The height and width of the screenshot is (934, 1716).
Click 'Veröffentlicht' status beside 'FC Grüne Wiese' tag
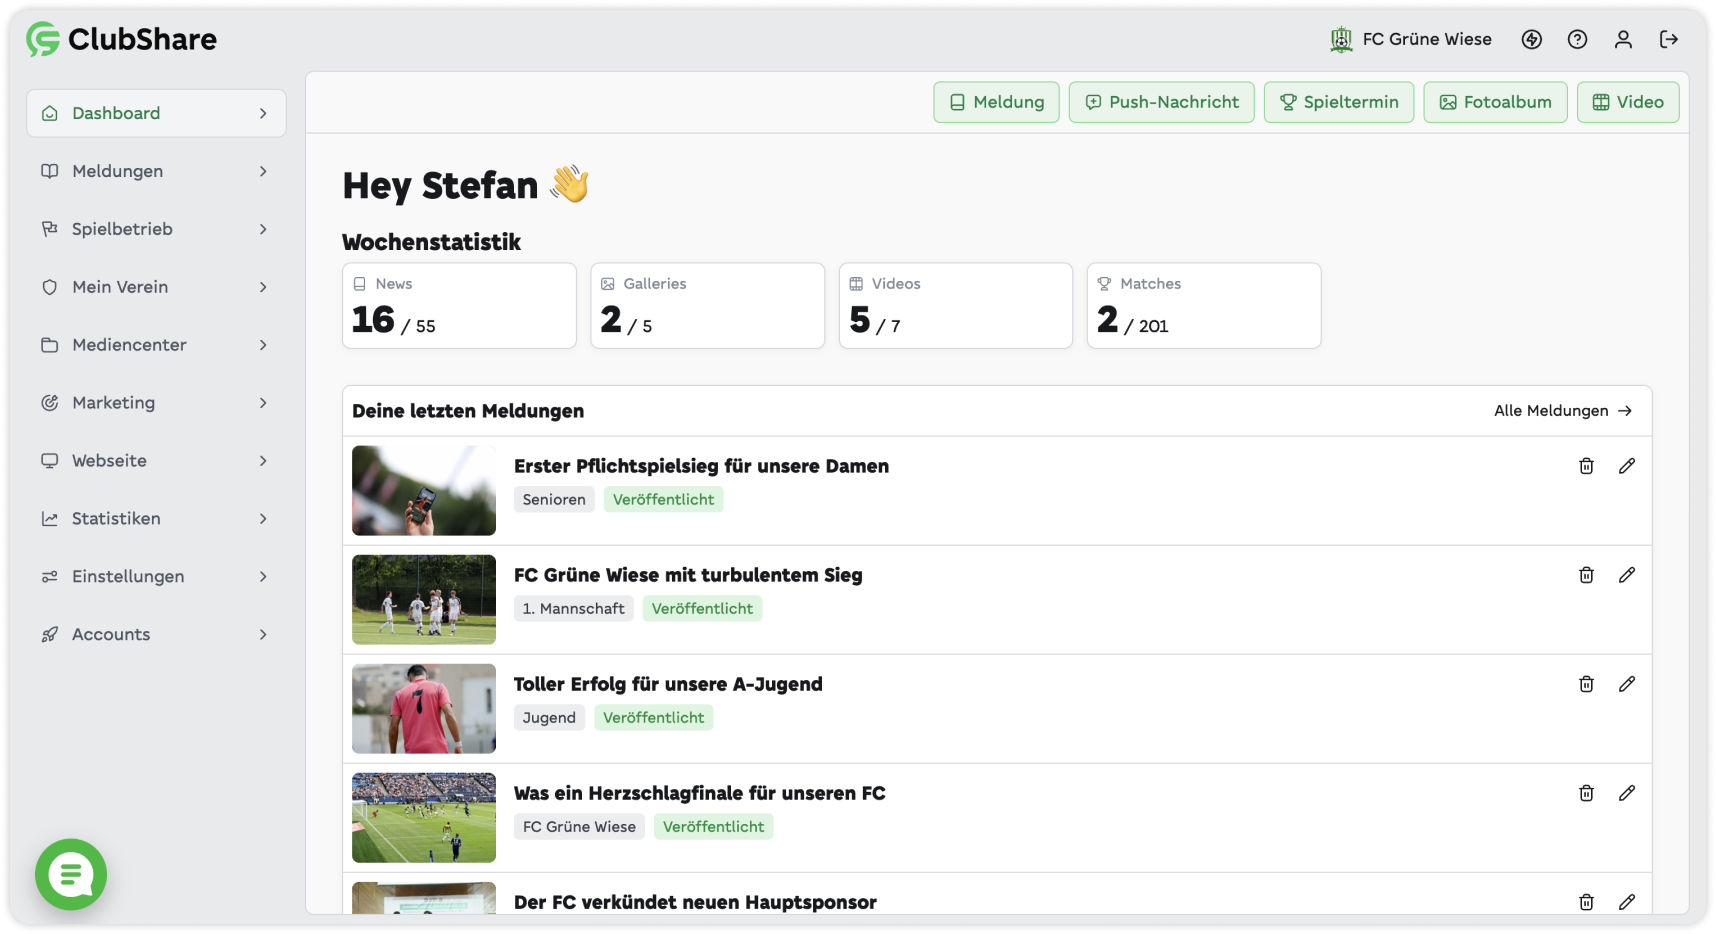pos(713,826)
